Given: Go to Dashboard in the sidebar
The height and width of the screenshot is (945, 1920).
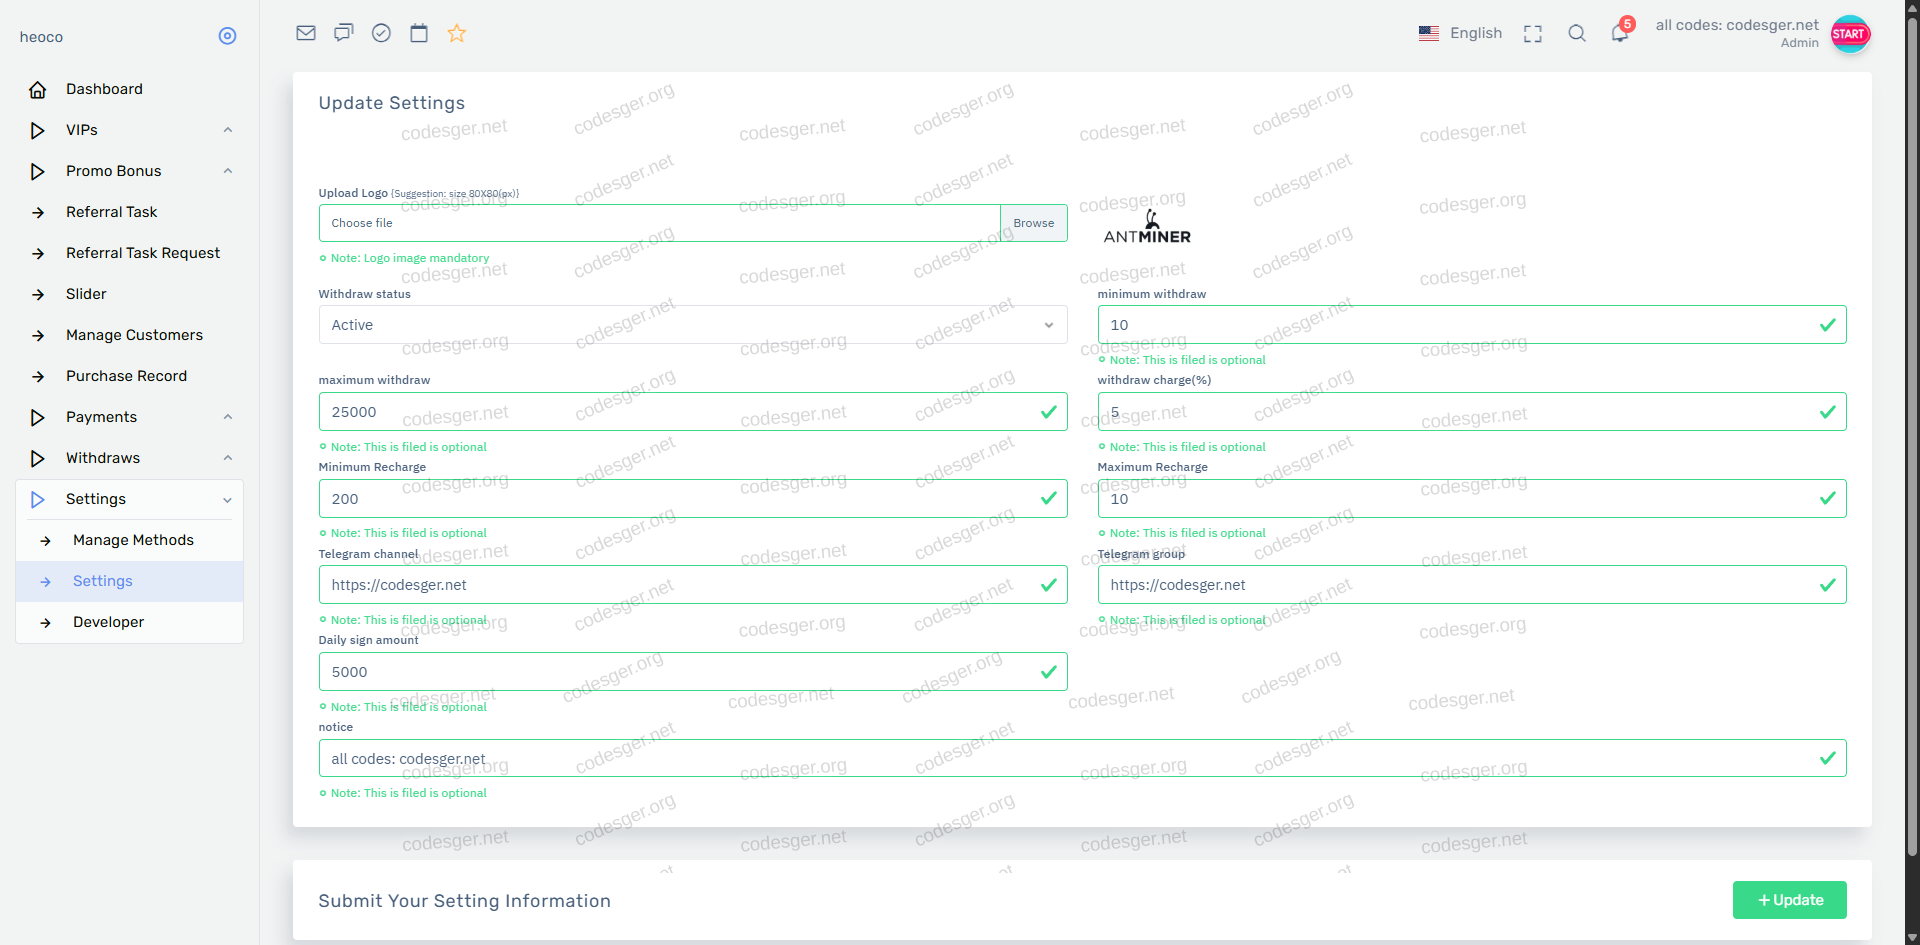Looking at the screenshot, I should (x=104, y=89).
